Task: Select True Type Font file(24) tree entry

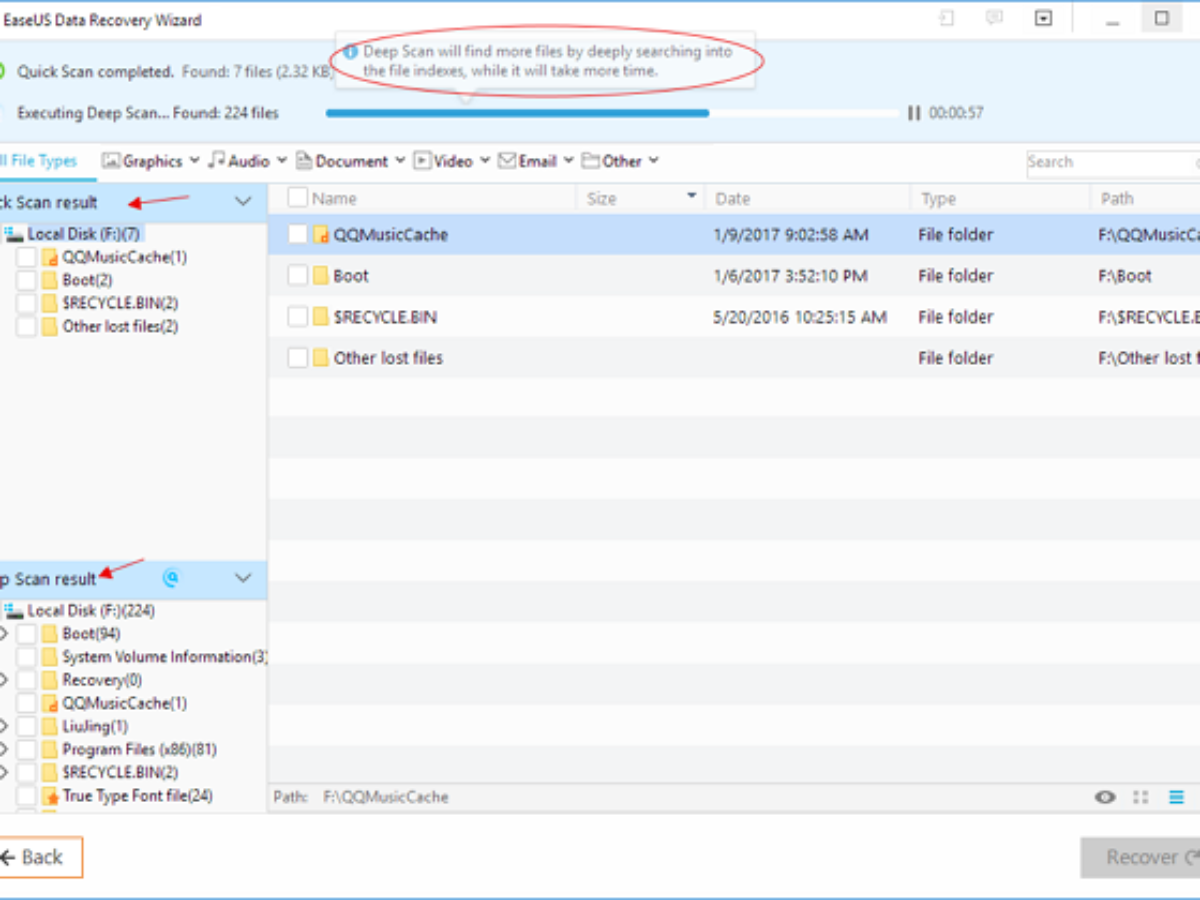Action: click(x=137, y=796)
